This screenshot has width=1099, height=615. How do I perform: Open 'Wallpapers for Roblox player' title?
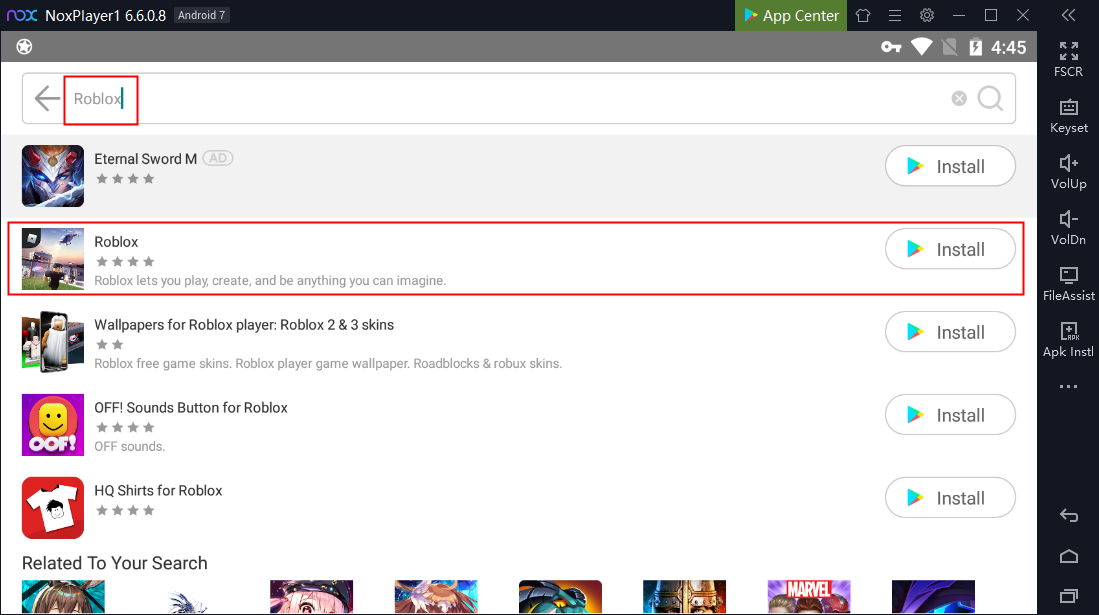pos(244,325)
